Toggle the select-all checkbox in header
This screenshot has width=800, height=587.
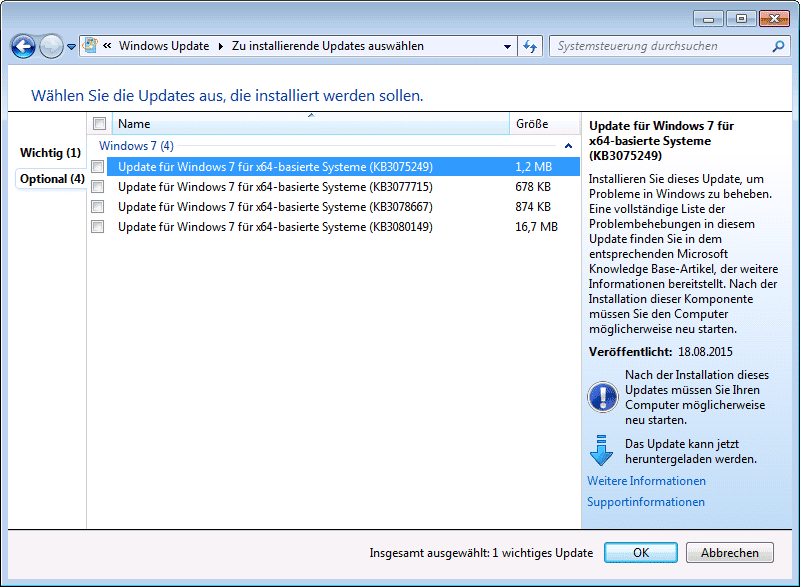tap(99, 123)
